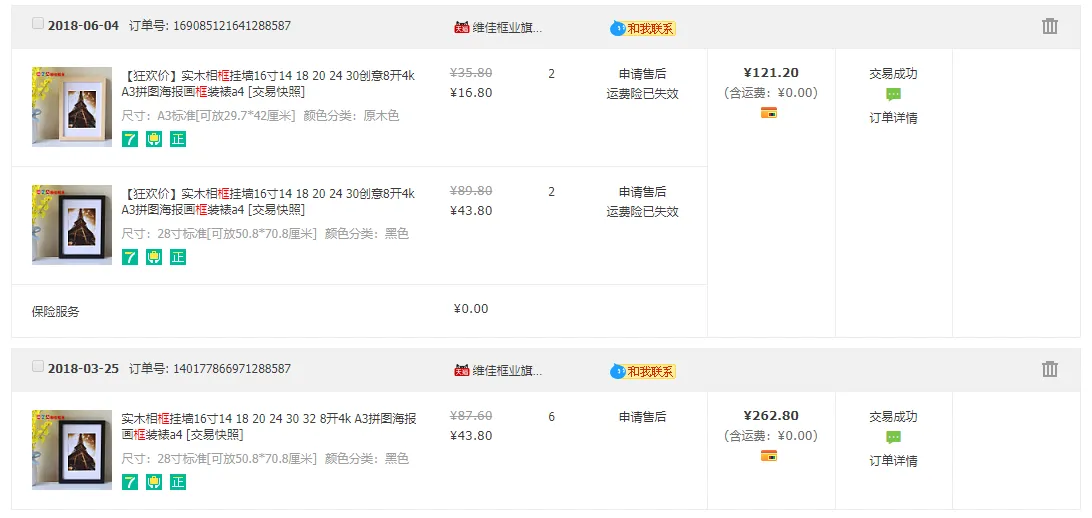This screenshot has width=1092, height=518.
Task: Open 订单详情 for the ¥121.20 order
Action: 893,118
